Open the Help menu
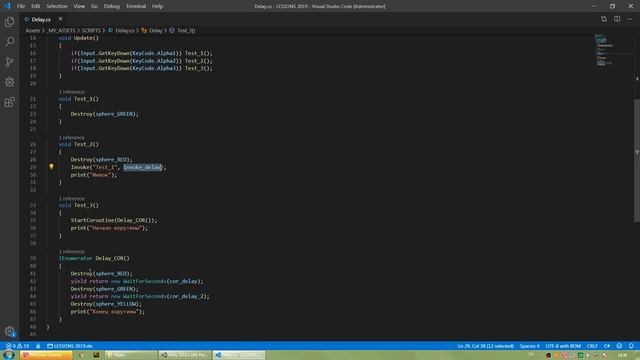Viewport: 640px width, 360px height. tap(158, 6)
